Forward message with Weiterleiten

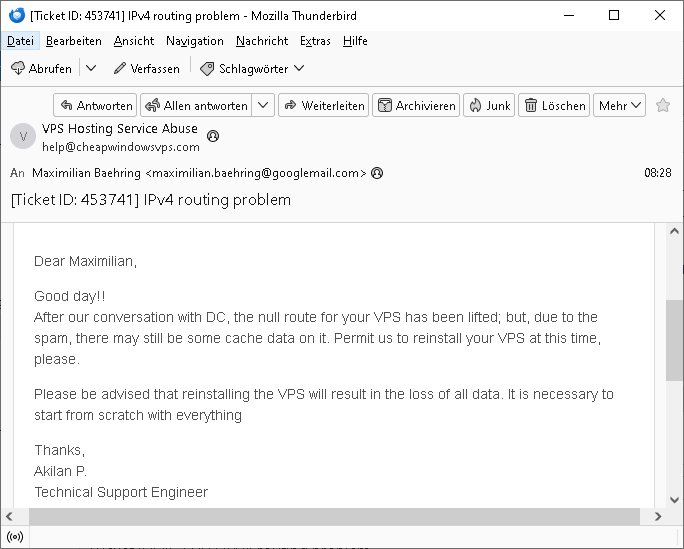(x=323, y=105)
